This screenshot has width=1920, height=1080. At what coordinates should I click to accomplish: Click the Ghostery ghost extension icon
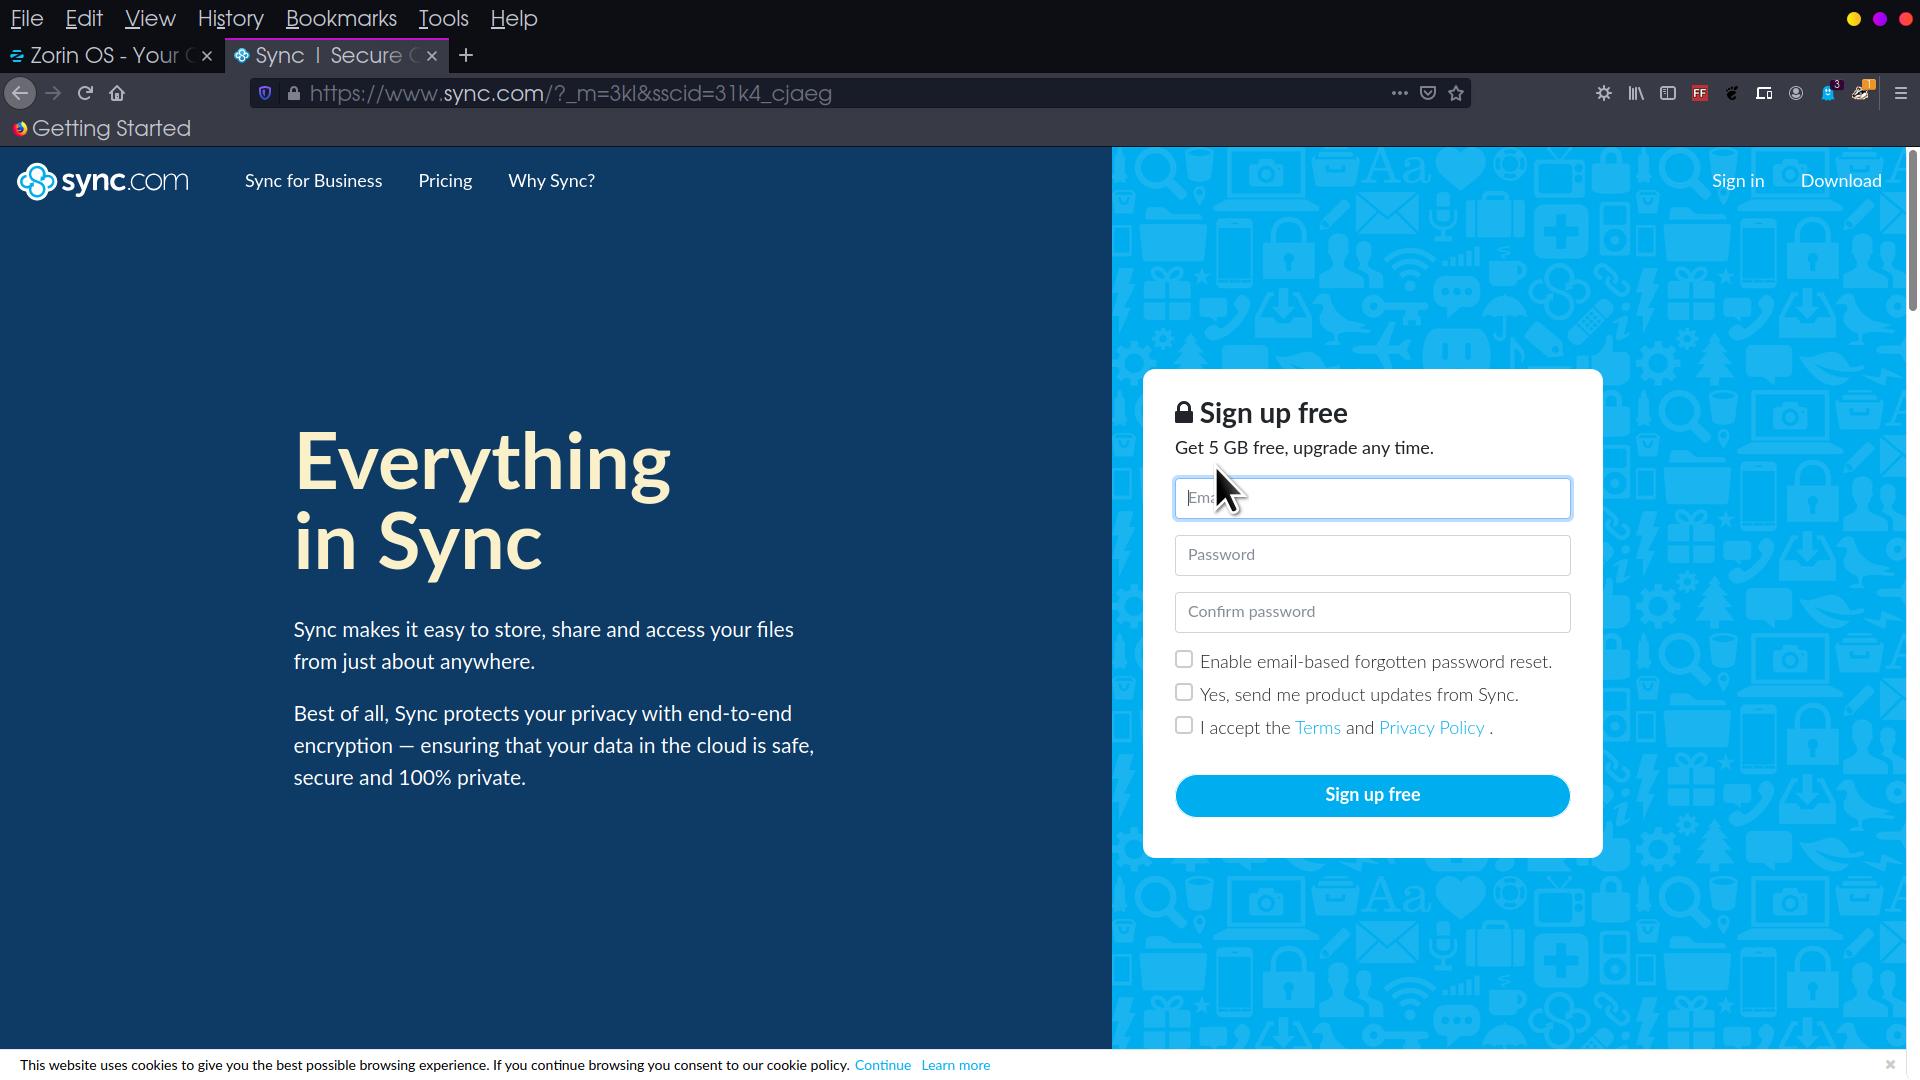[x=1828, y=93]
